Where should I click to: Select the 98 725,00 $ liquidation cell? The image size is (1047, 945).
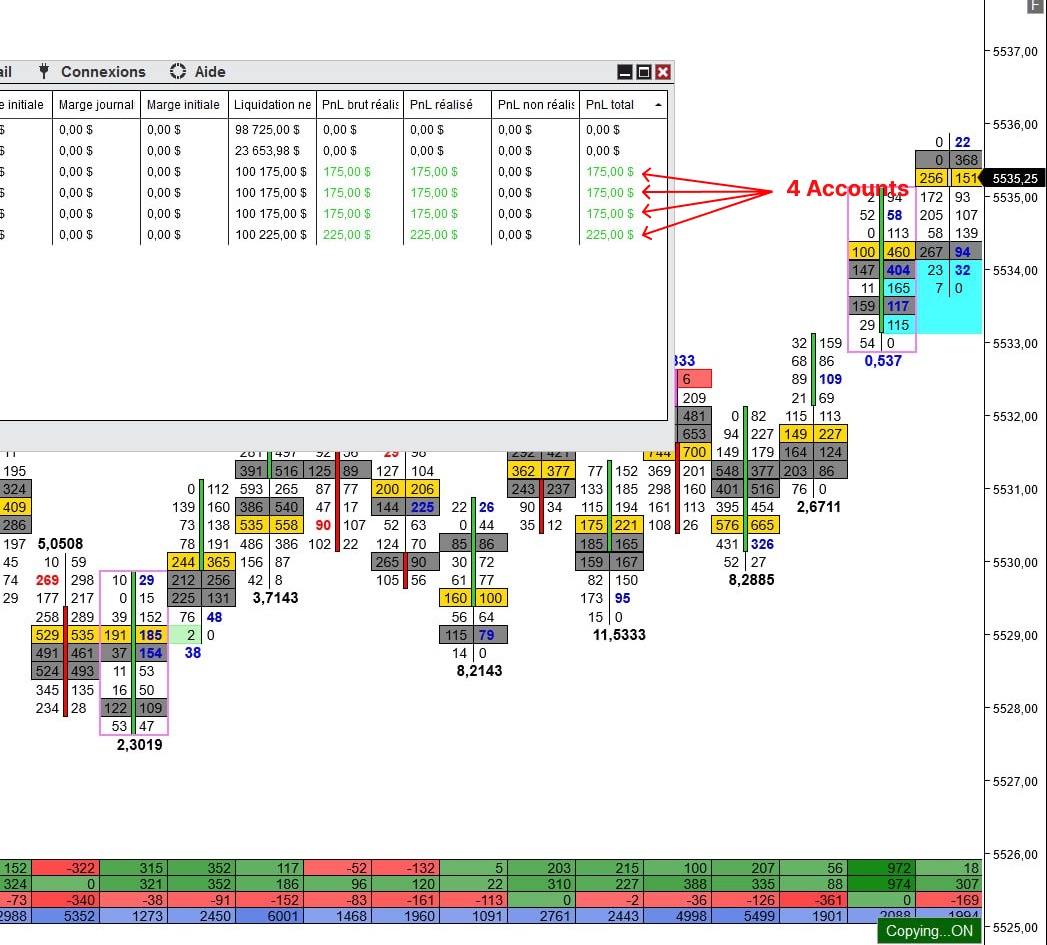pyautogui.click(x=267, y=130)
